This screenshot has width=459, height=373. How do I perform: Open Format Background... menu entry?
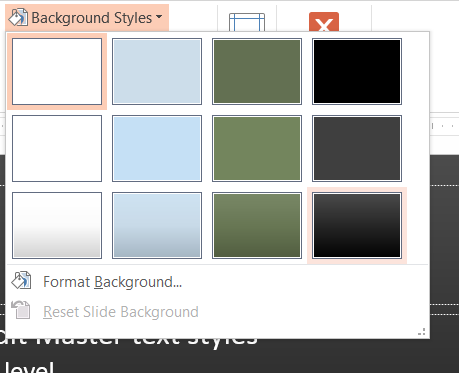[217, 282]
